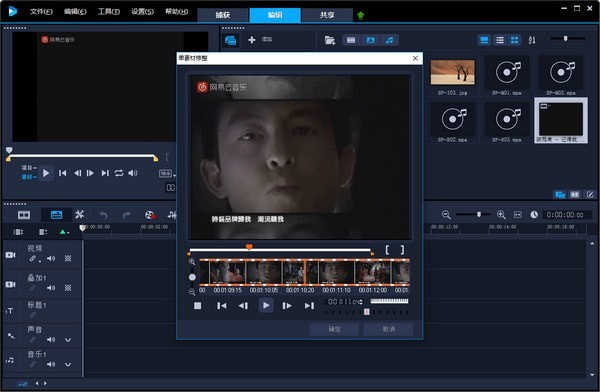
Task: Expand the voice track chevron
Action: point(68,340)
